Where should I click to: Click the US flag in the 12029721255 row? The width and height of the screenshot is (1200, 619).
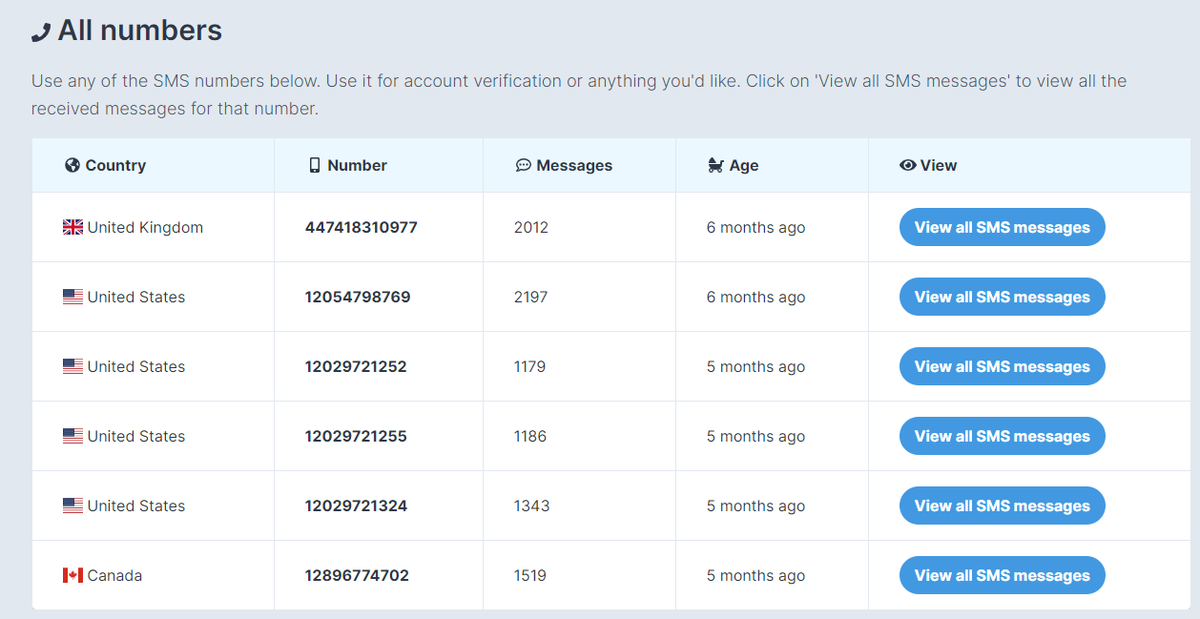pyautogui.click(x=73, y=436)
